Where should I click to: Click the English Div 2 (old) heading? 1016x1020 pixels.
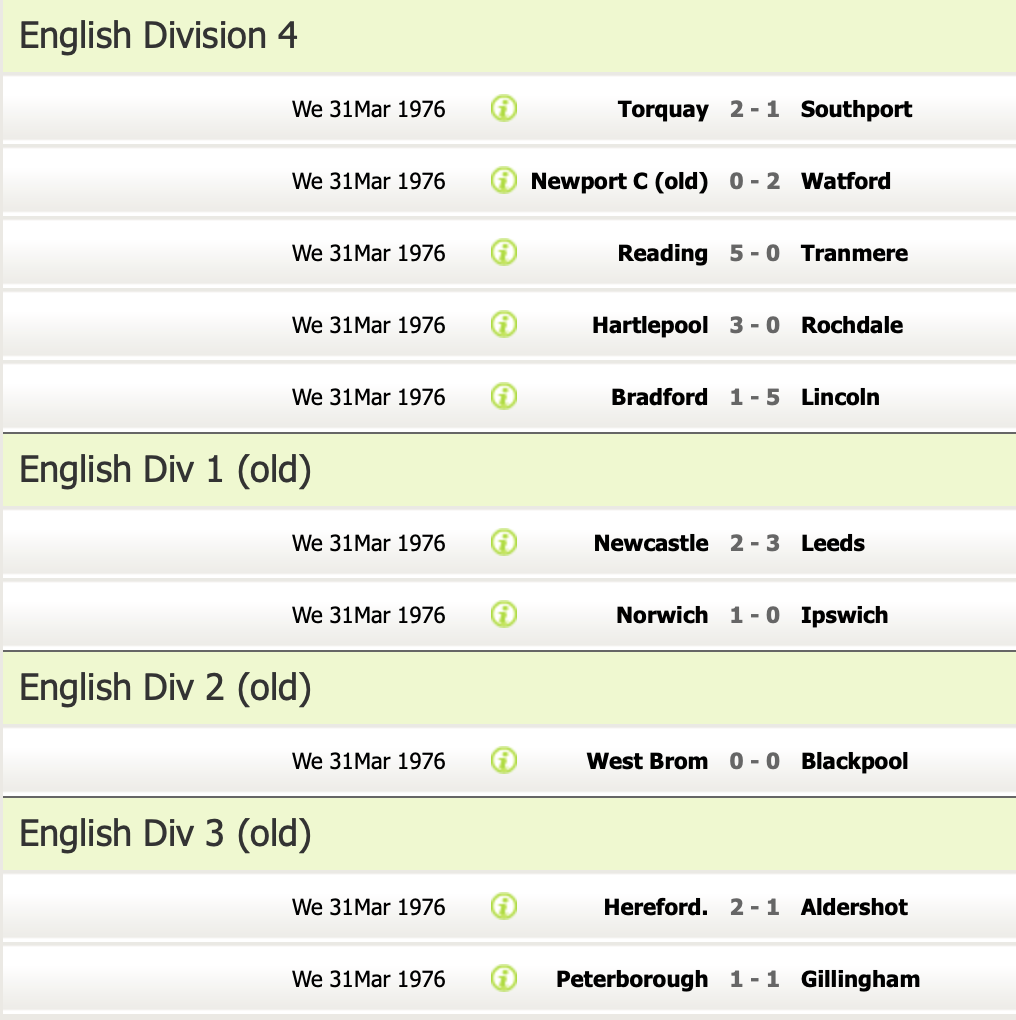pyautogui.click(x=165, y=688)
